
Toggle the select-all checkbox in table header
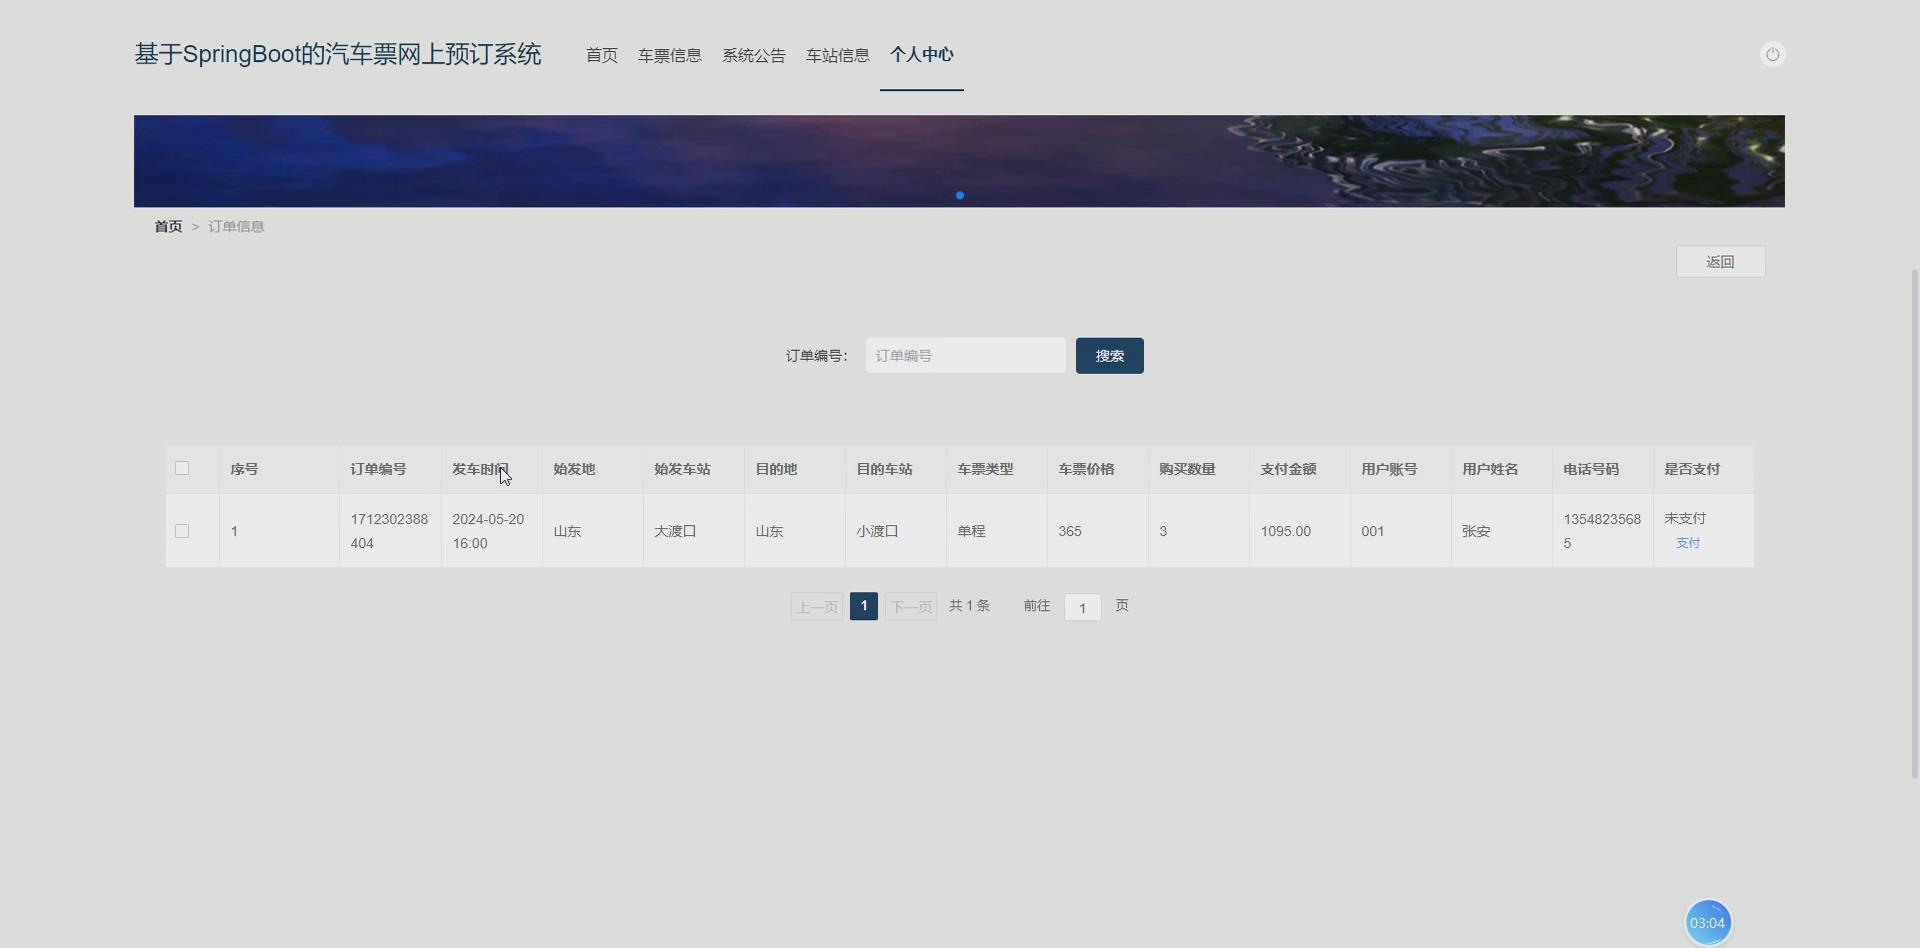[x=182, y=467]
